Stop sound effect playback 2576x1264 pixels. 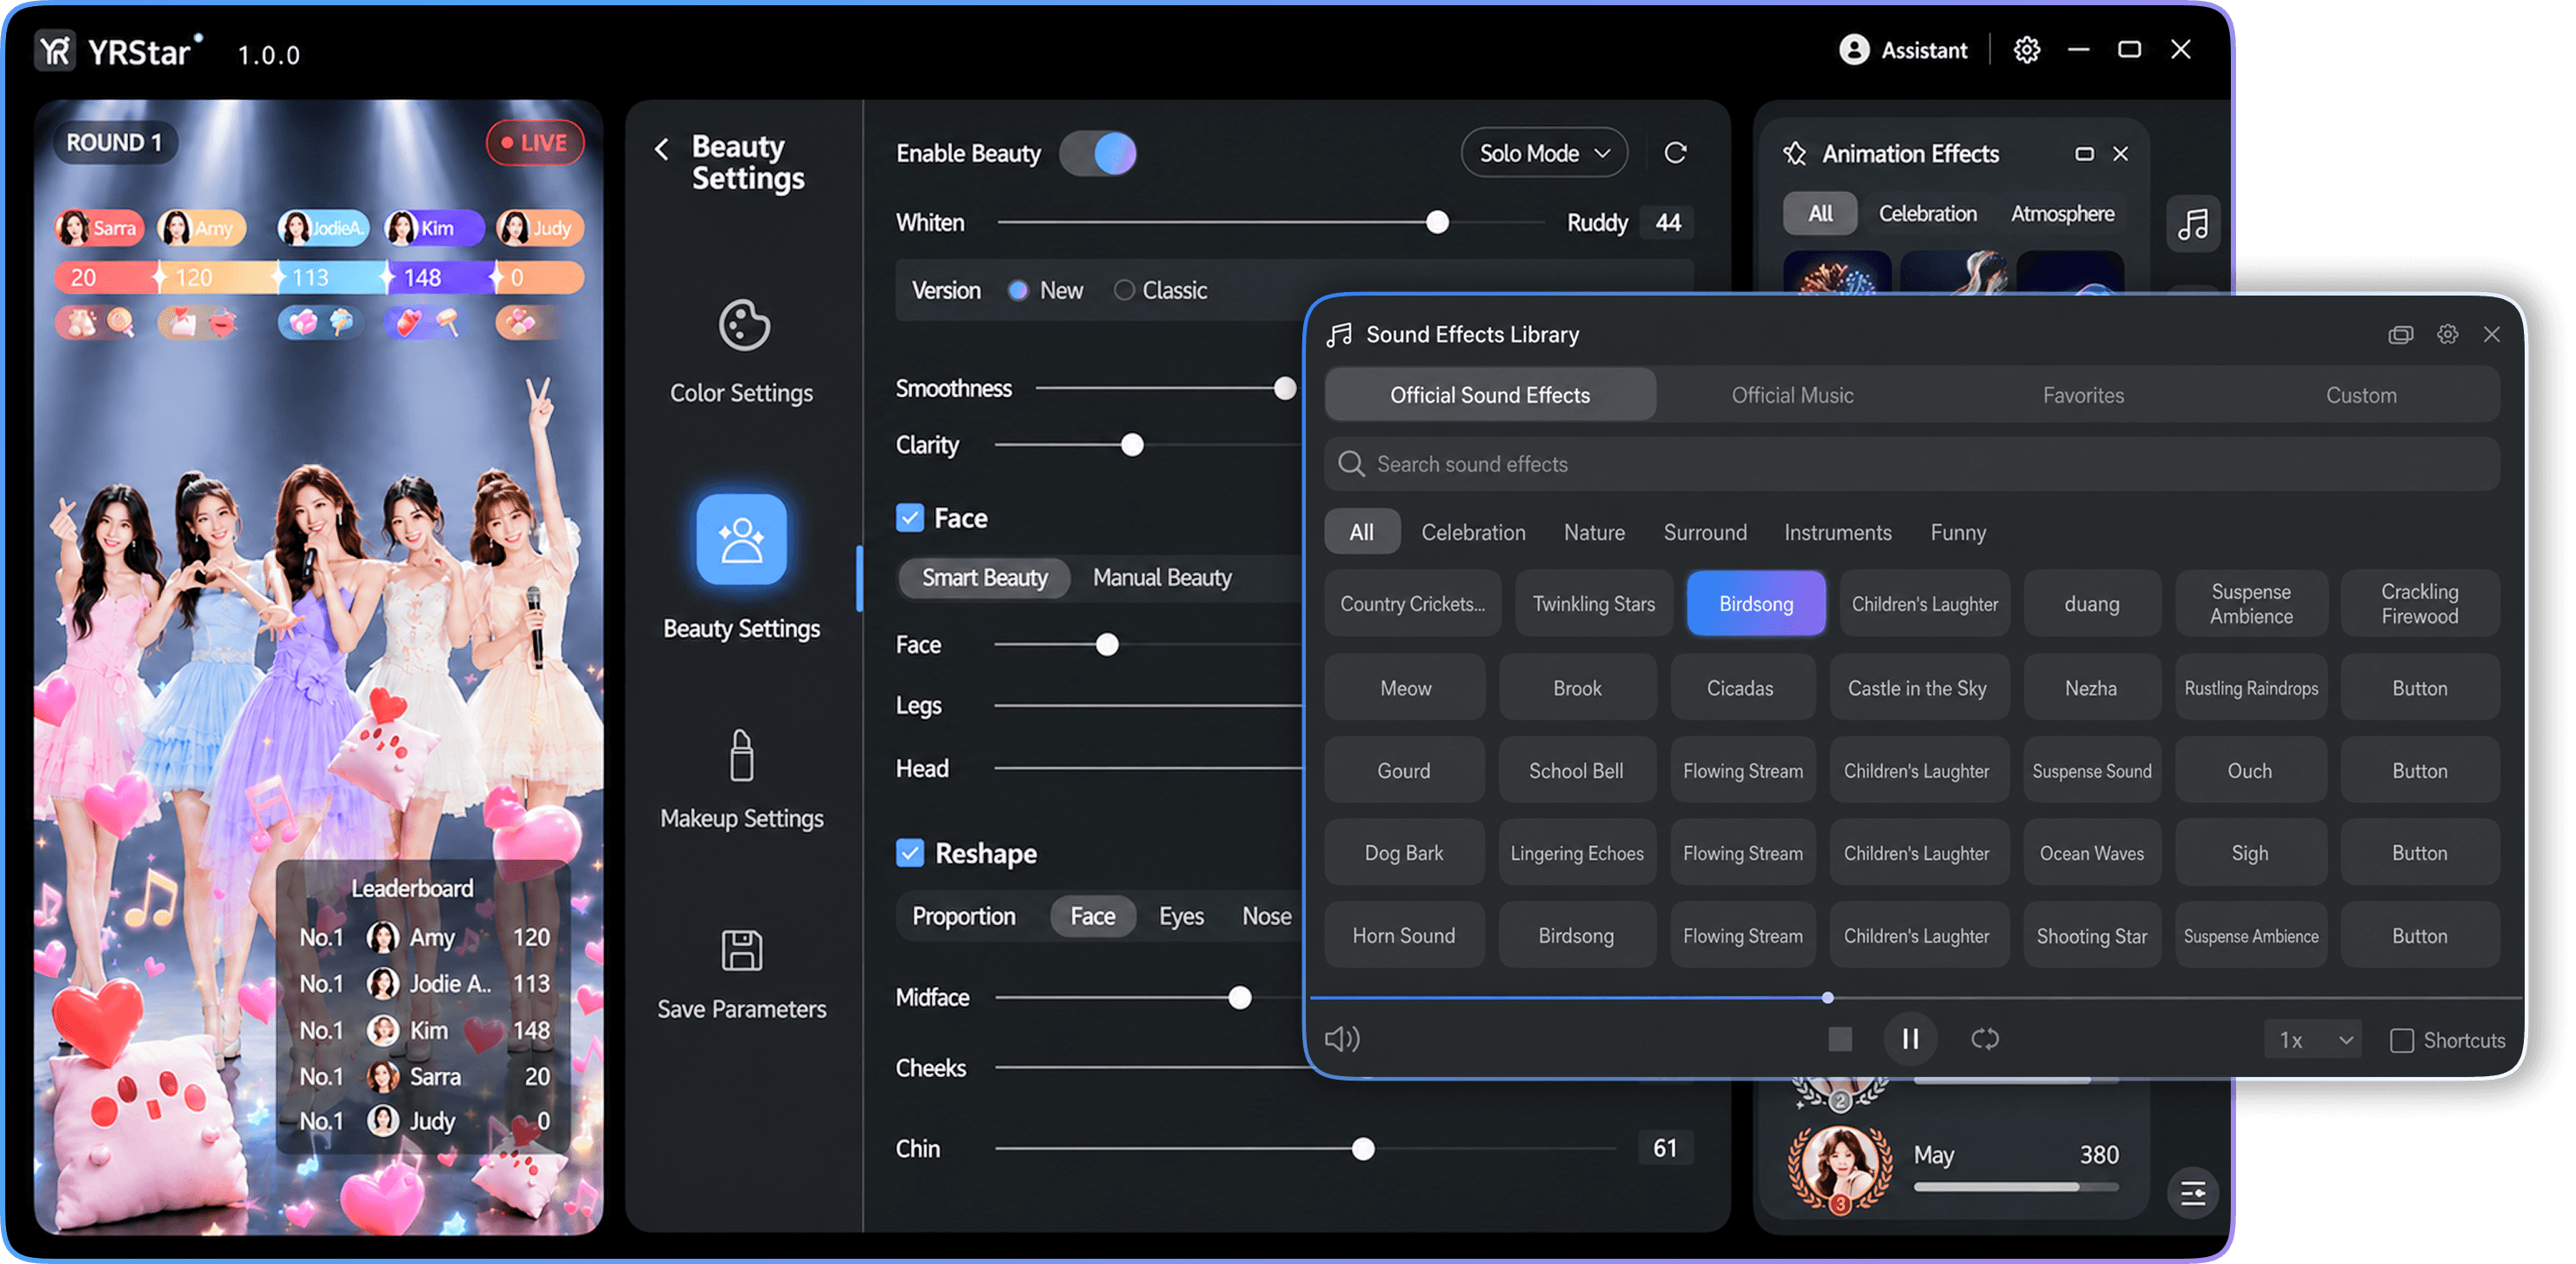coord(1839,1039)
